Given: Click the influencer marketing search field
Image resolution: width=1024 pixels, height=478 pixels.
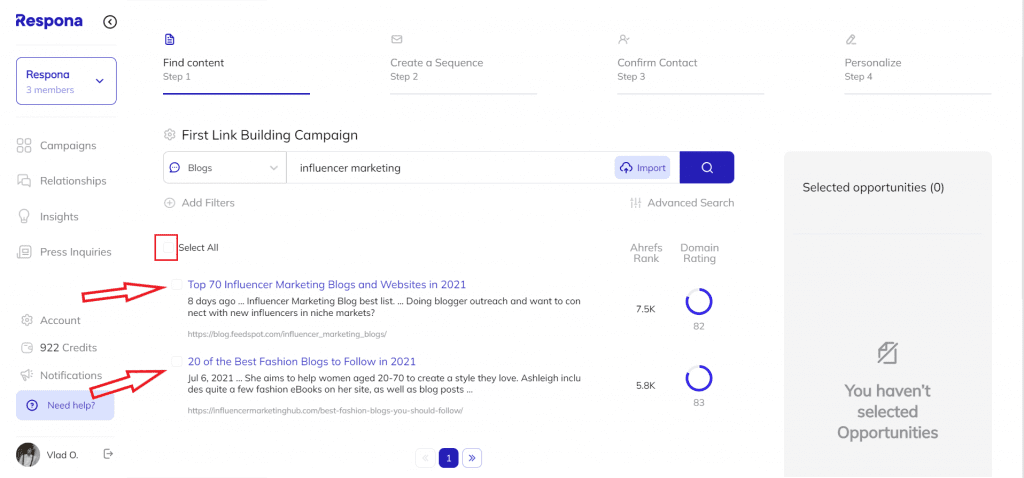Looking at the screenshot, I should tap(451, 168).
